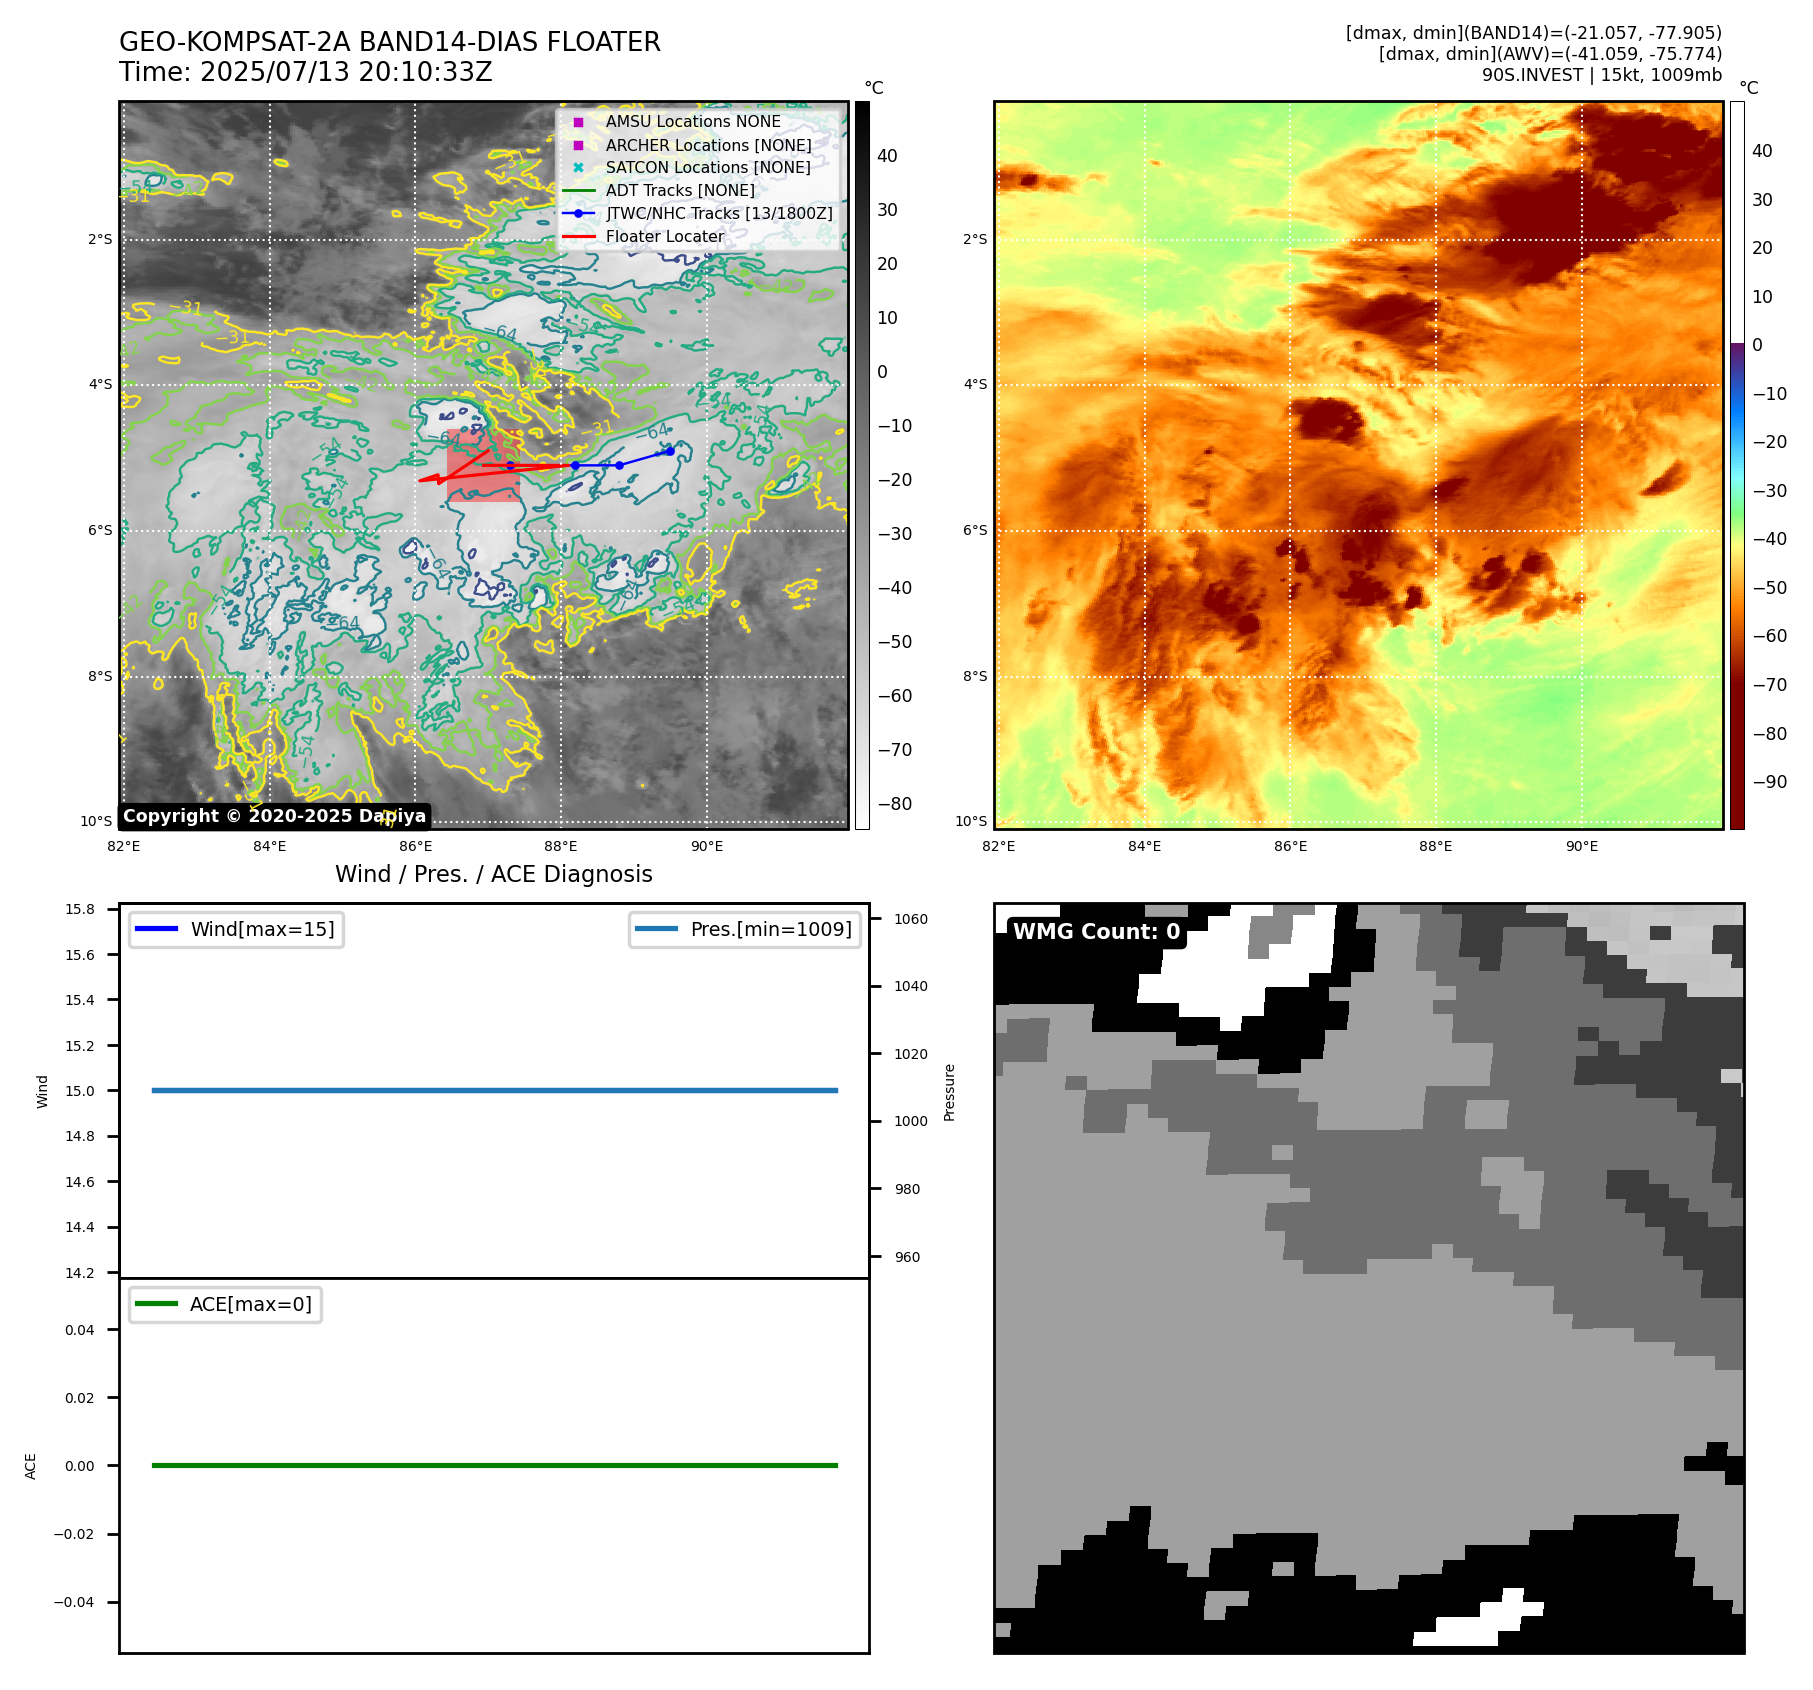Screen dimensions: 1813x1690
Task: Click the 86°E longitude label under the water vapor map
Action: tap(1290, 846)
